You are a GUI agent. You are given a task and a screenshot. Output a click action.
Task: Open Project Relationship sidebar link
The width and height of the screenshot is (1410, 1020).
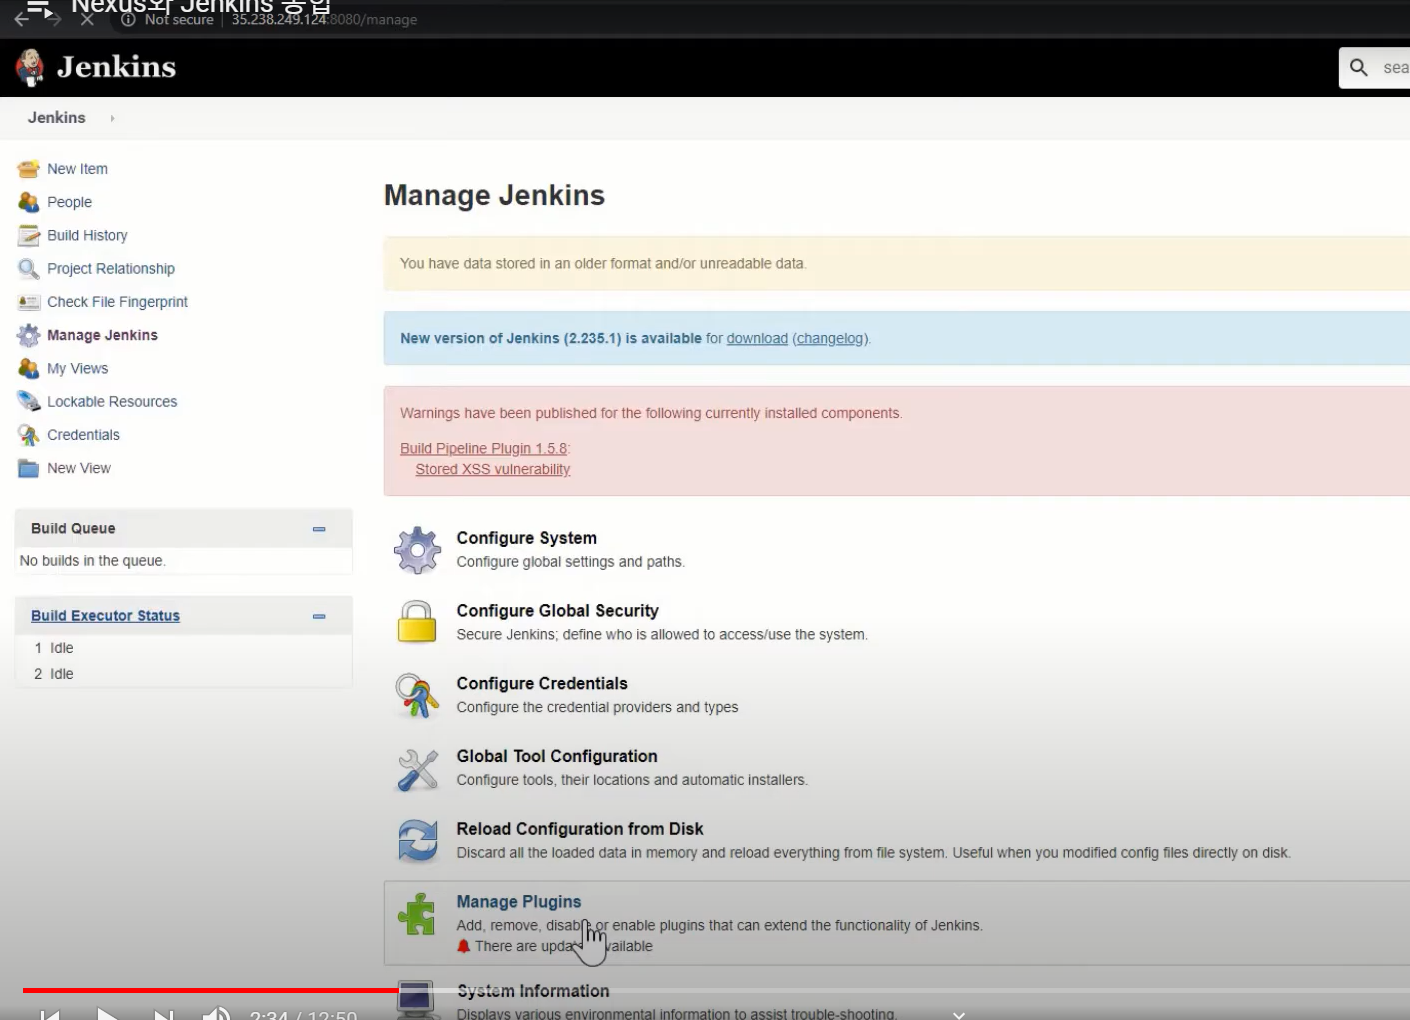110,268
